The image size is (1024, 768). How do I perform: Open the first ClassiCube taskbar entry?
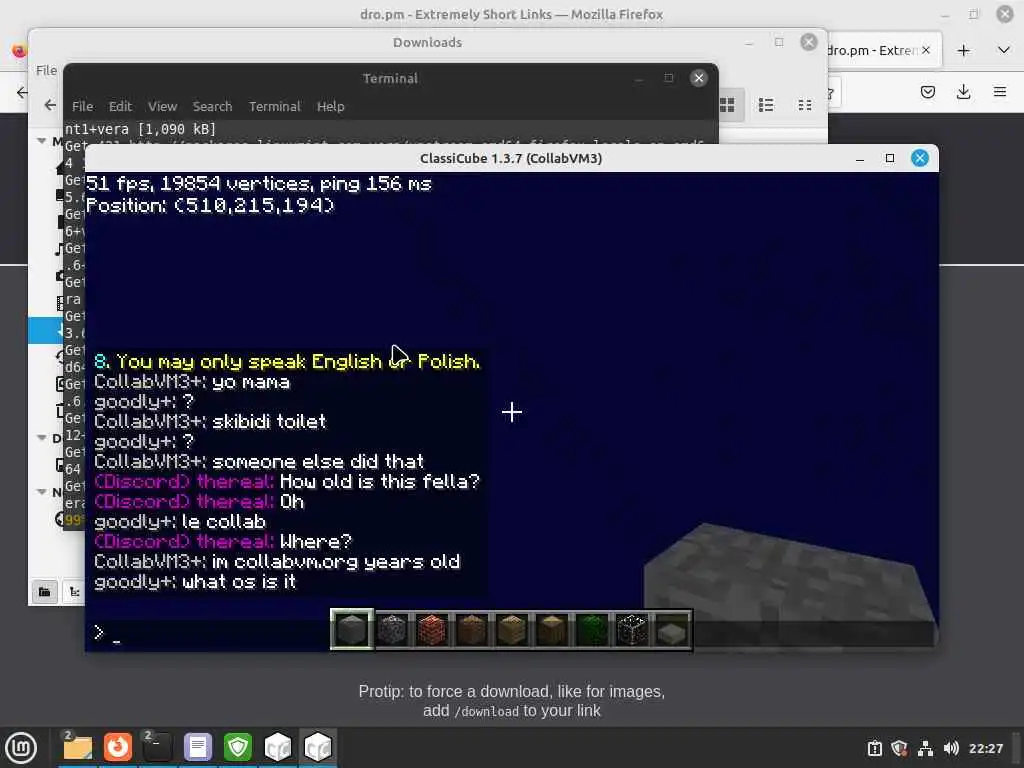(x=278, y=747)
